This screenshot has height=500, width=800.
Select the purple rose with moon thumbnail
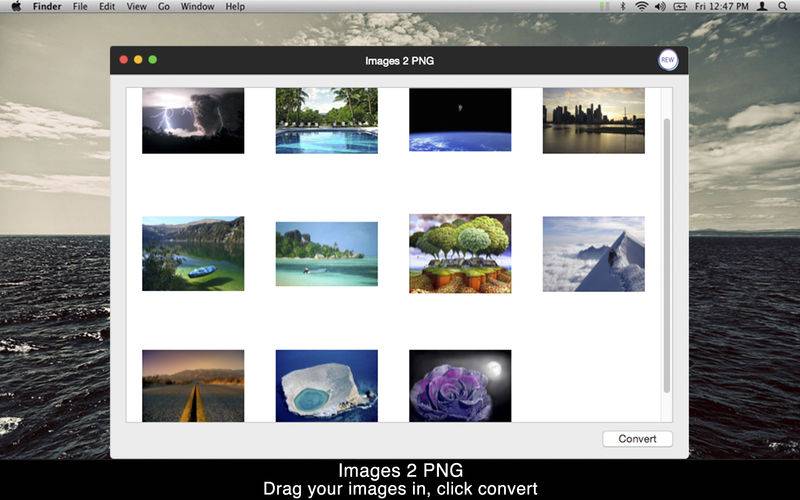pos(460,386)
